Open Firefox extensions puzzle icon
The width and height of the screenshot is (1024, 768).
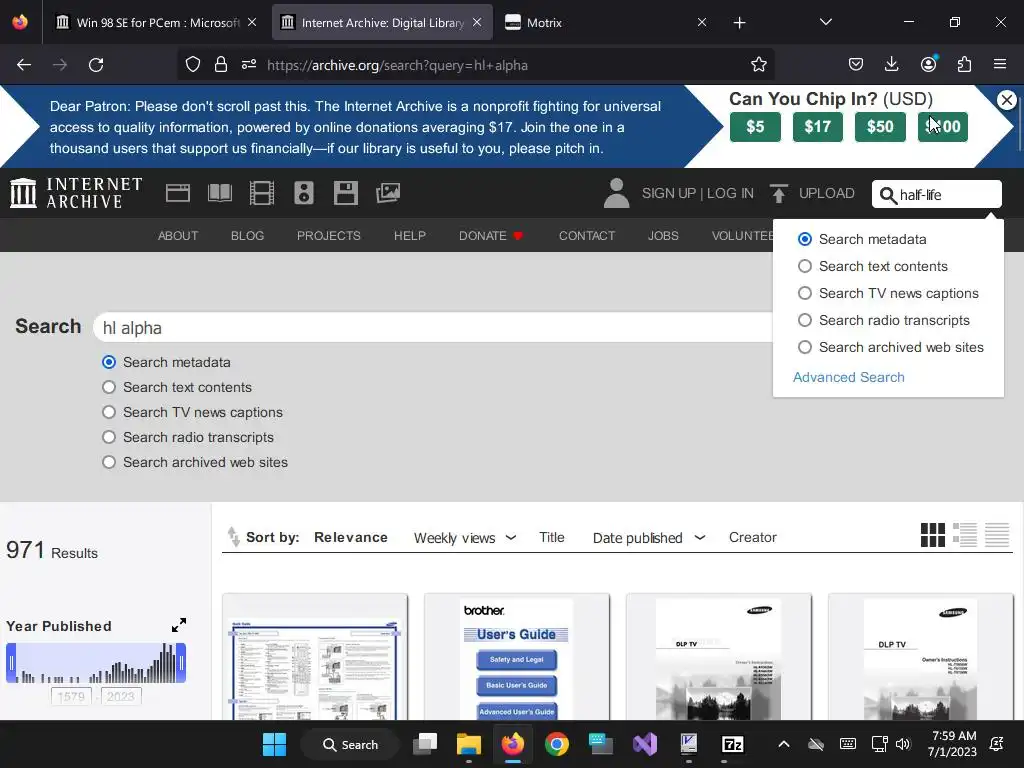(x=964, y=64)
